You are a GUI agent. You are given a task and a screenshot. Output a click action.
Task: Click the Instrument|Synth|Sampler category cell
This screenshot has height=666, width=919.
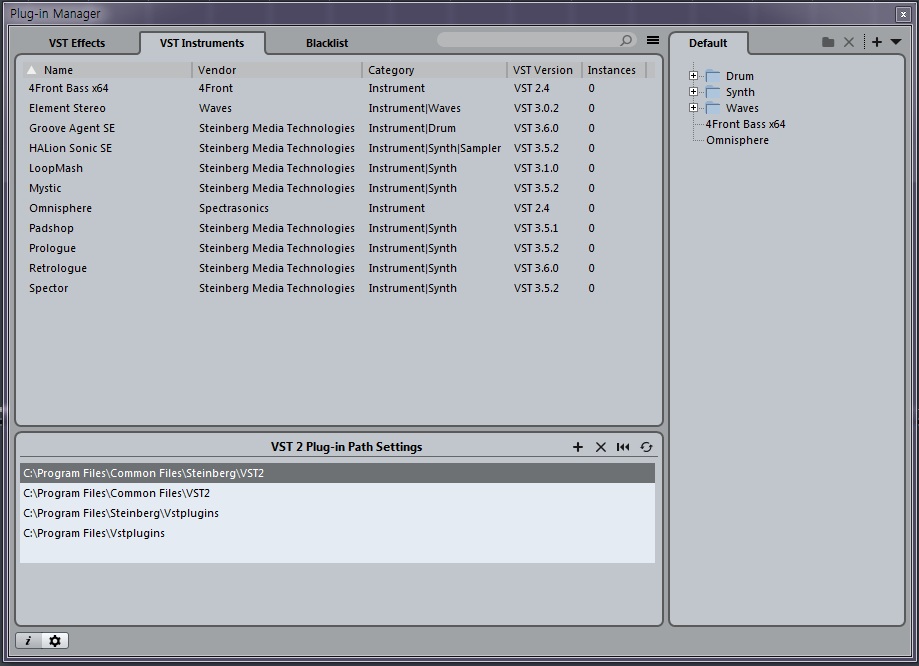pos(435,148)
